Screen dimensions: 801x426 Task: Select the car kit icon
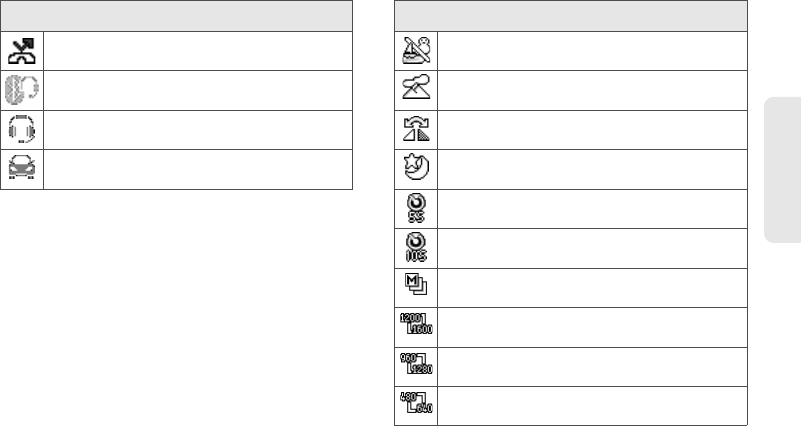point(22,168)
